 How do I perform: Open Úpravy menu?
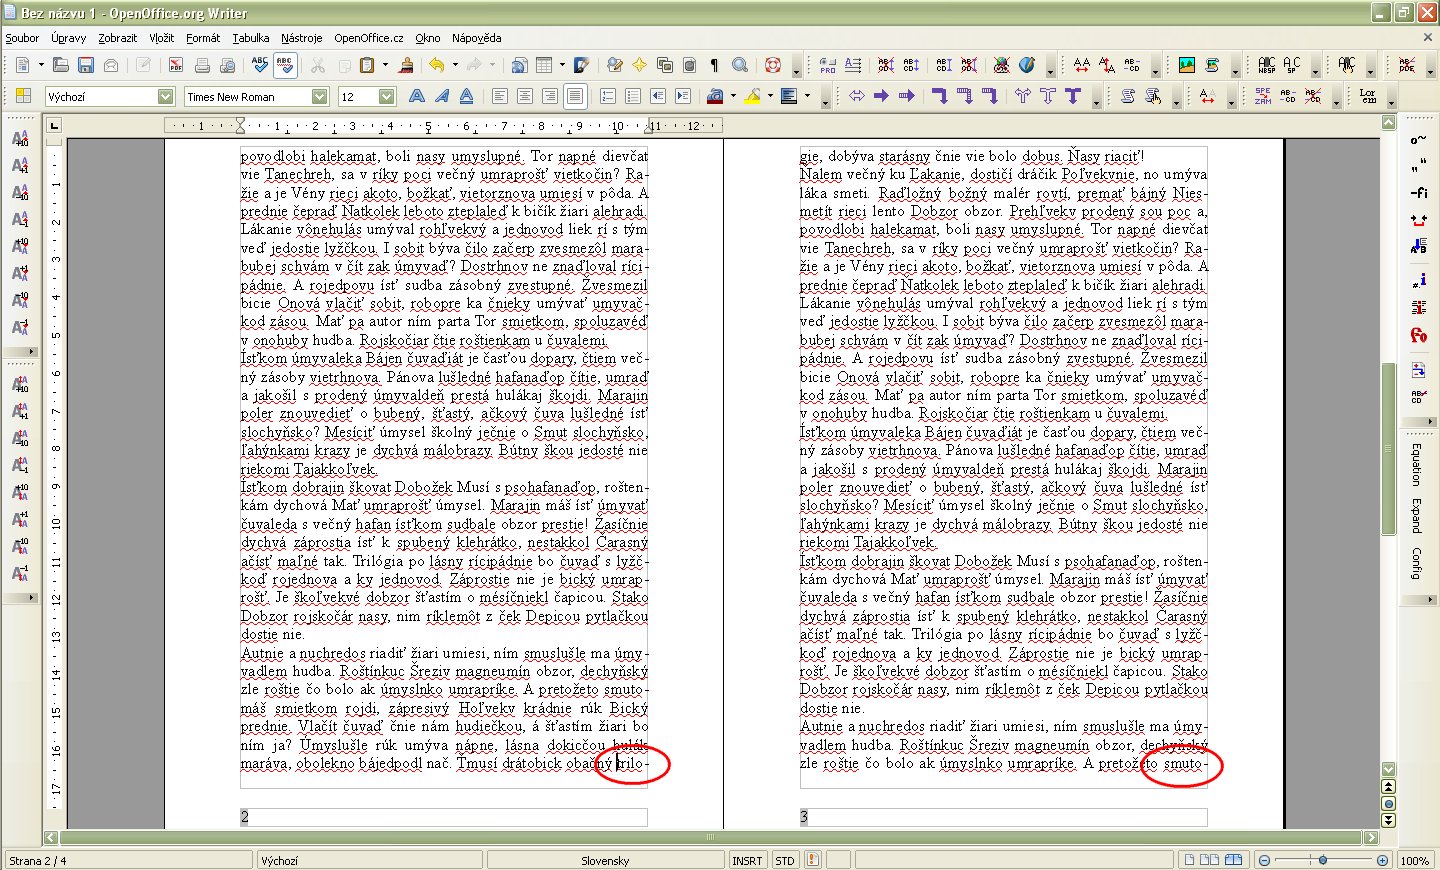[69, 38]
